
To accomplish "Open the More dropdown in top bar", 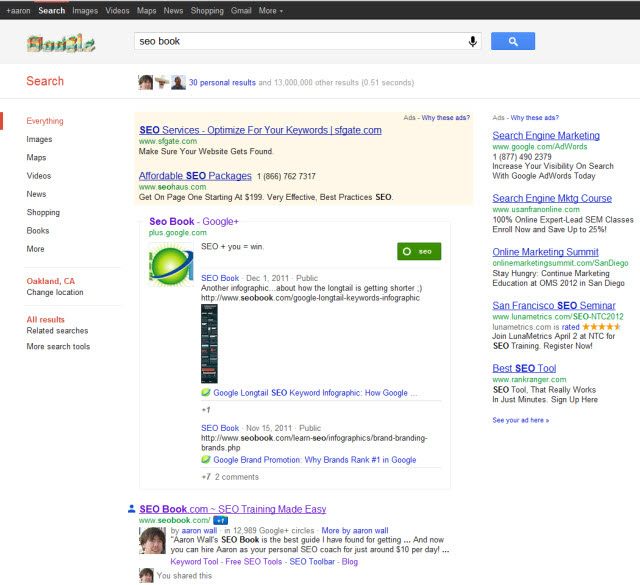I will pos(271,11).
